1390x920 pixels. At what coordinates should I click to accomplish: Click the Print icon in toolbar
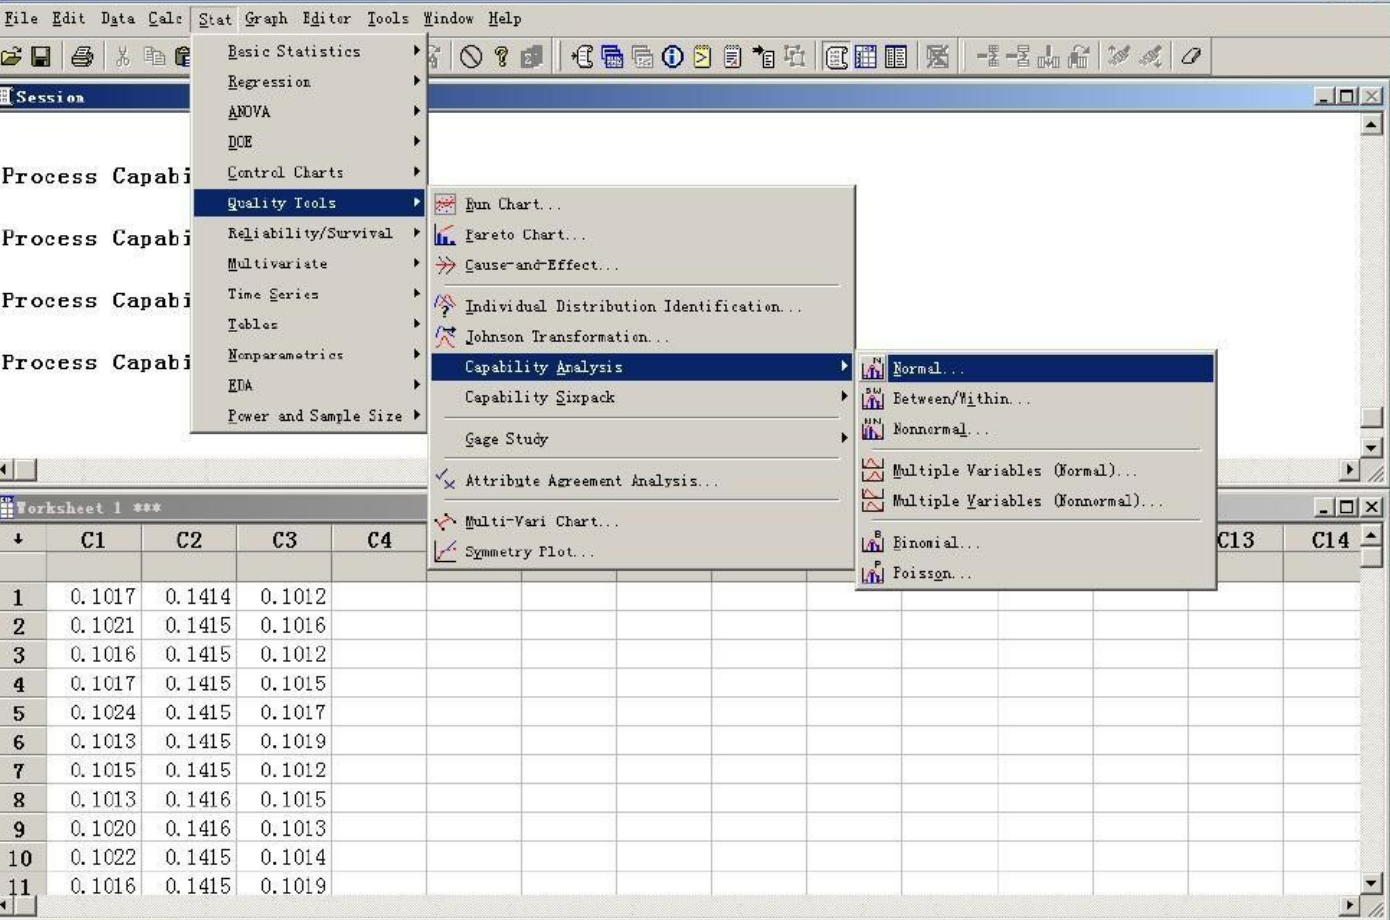pos(82,56)
